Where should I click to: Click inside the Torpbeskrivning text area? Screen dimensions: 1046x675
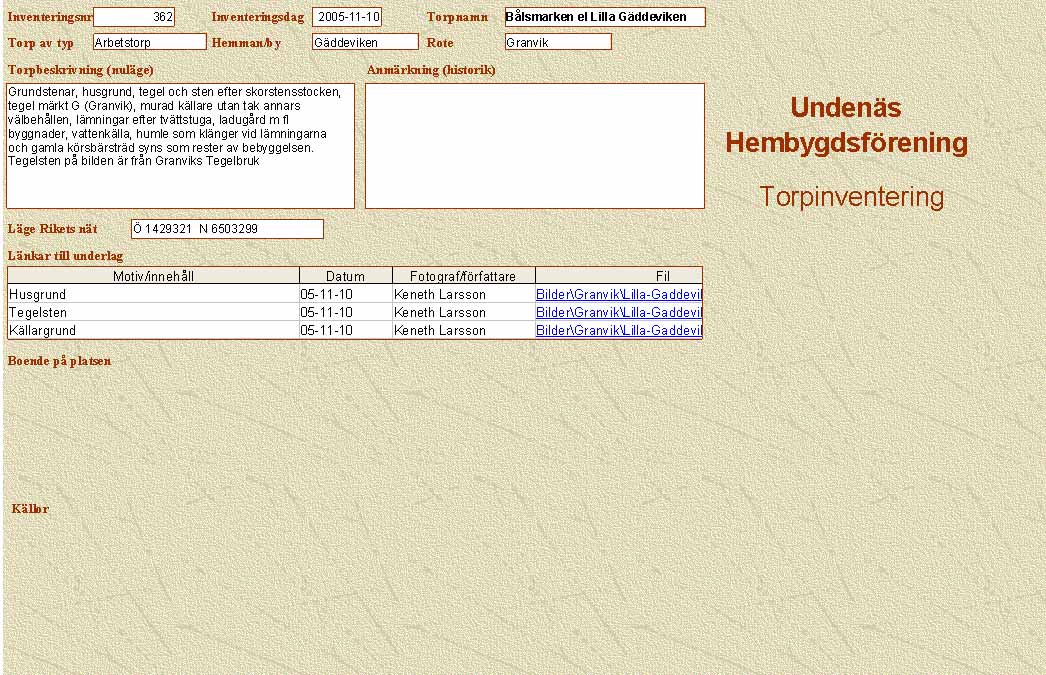[x=180, y=145]
